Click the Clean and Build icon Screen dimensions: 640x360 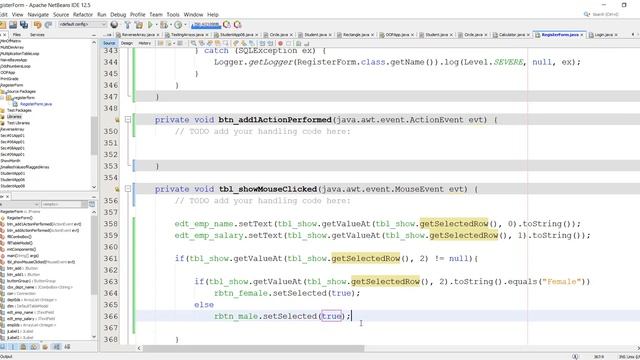point(138,24)
